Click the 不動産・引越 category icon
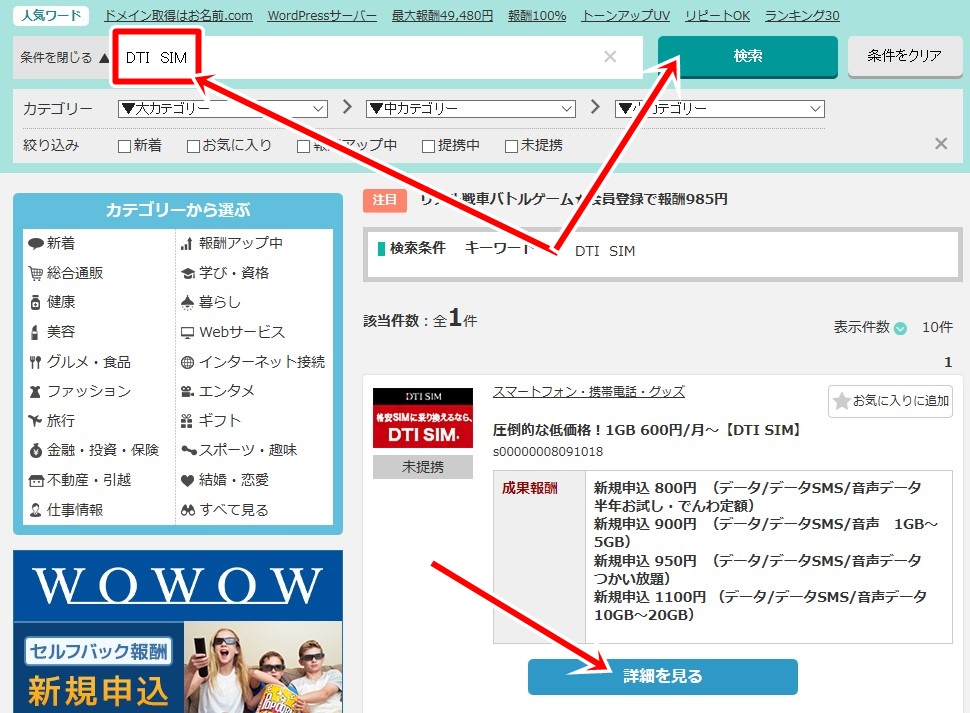The image size is (970, 713). pos(36,480)
